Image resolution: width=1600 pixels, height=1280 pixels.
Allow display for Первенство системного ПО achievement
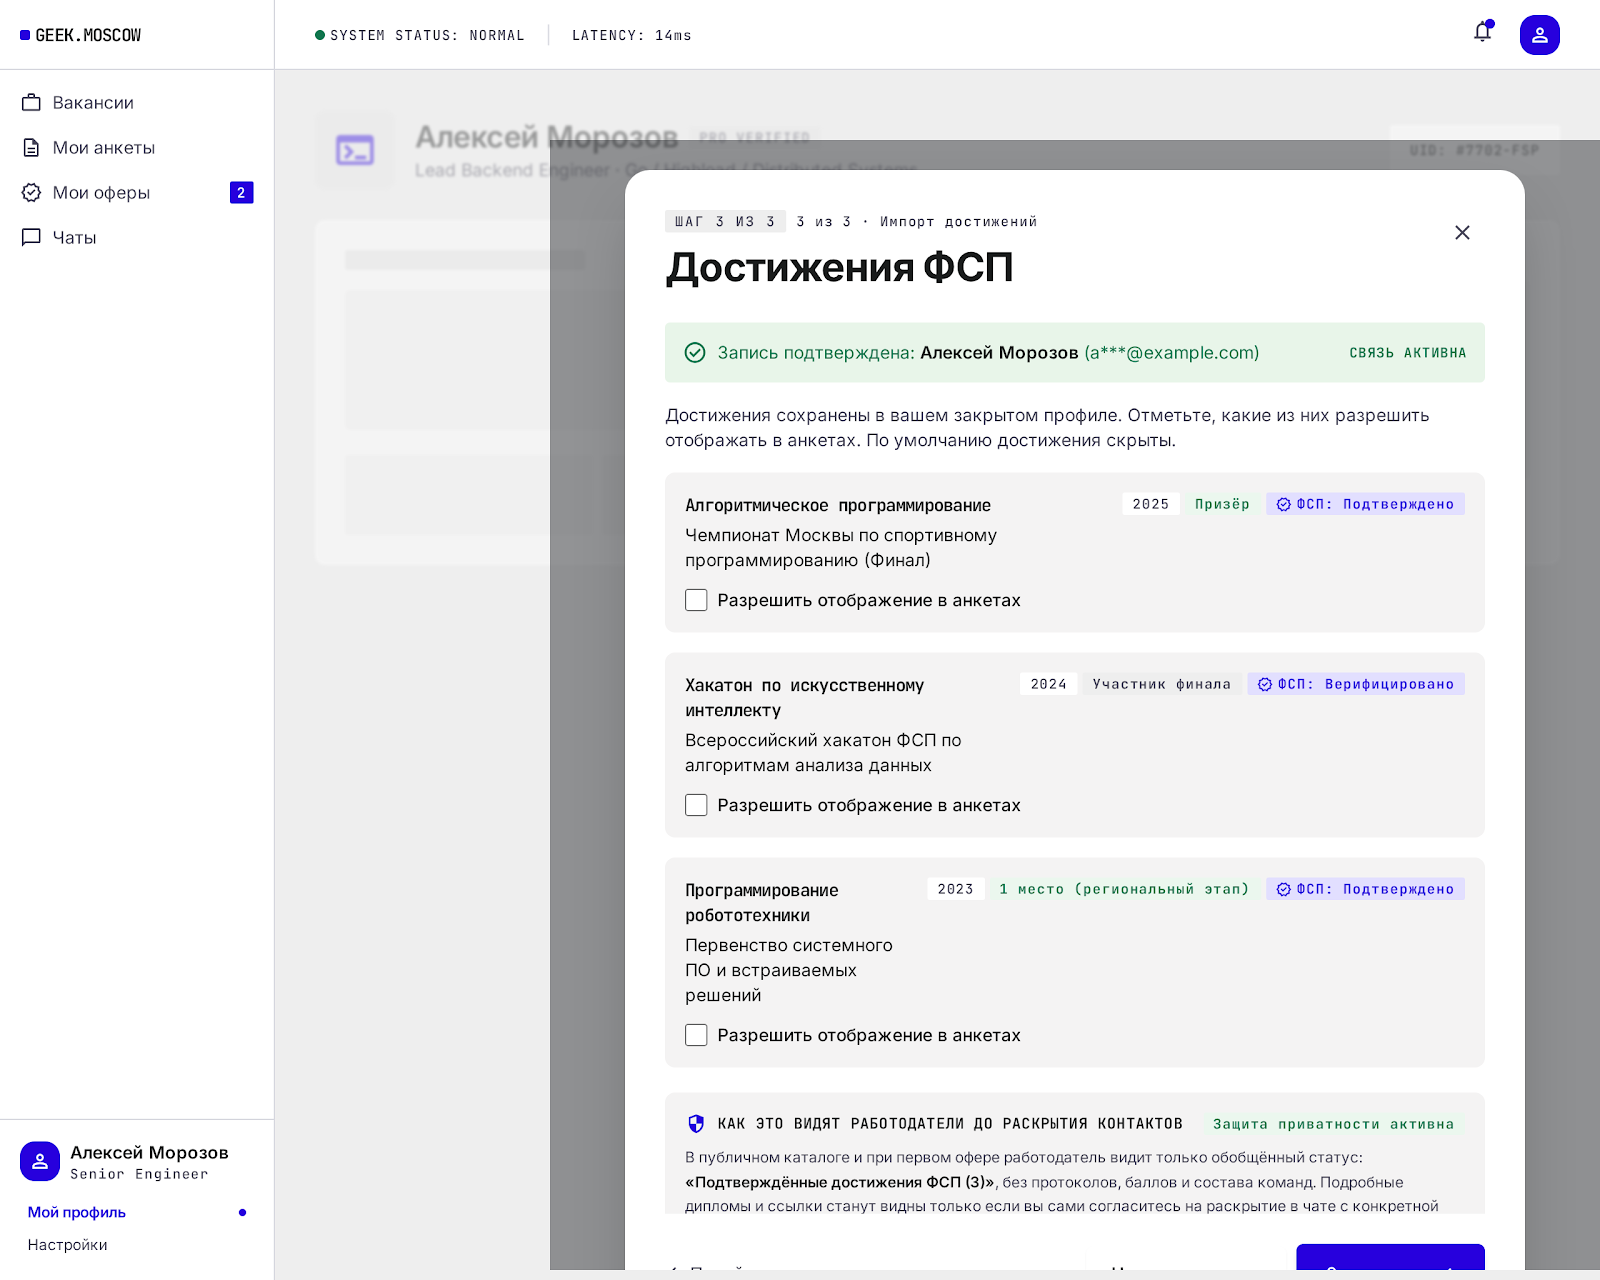pos(696,1035)
